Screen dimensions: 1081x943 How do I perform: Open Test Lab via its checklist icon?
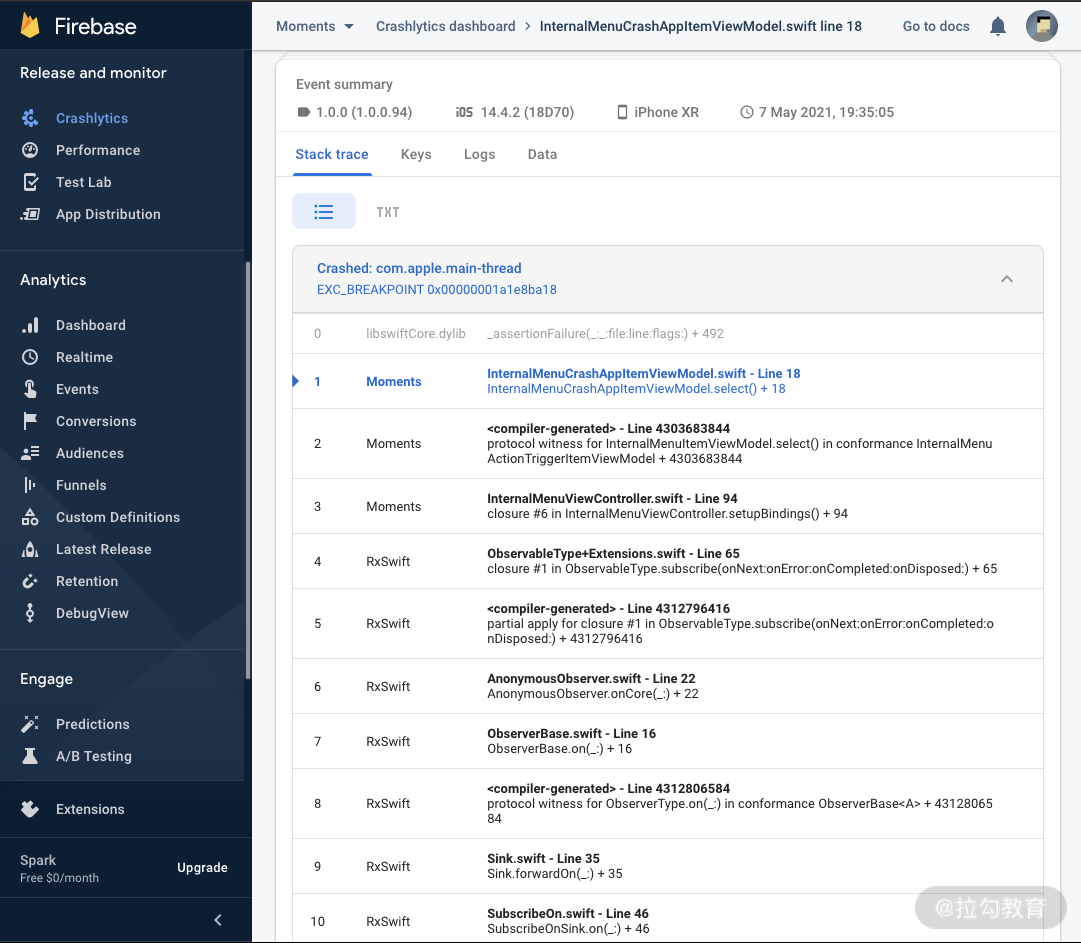pyautogui.click(x=30, y=182)
